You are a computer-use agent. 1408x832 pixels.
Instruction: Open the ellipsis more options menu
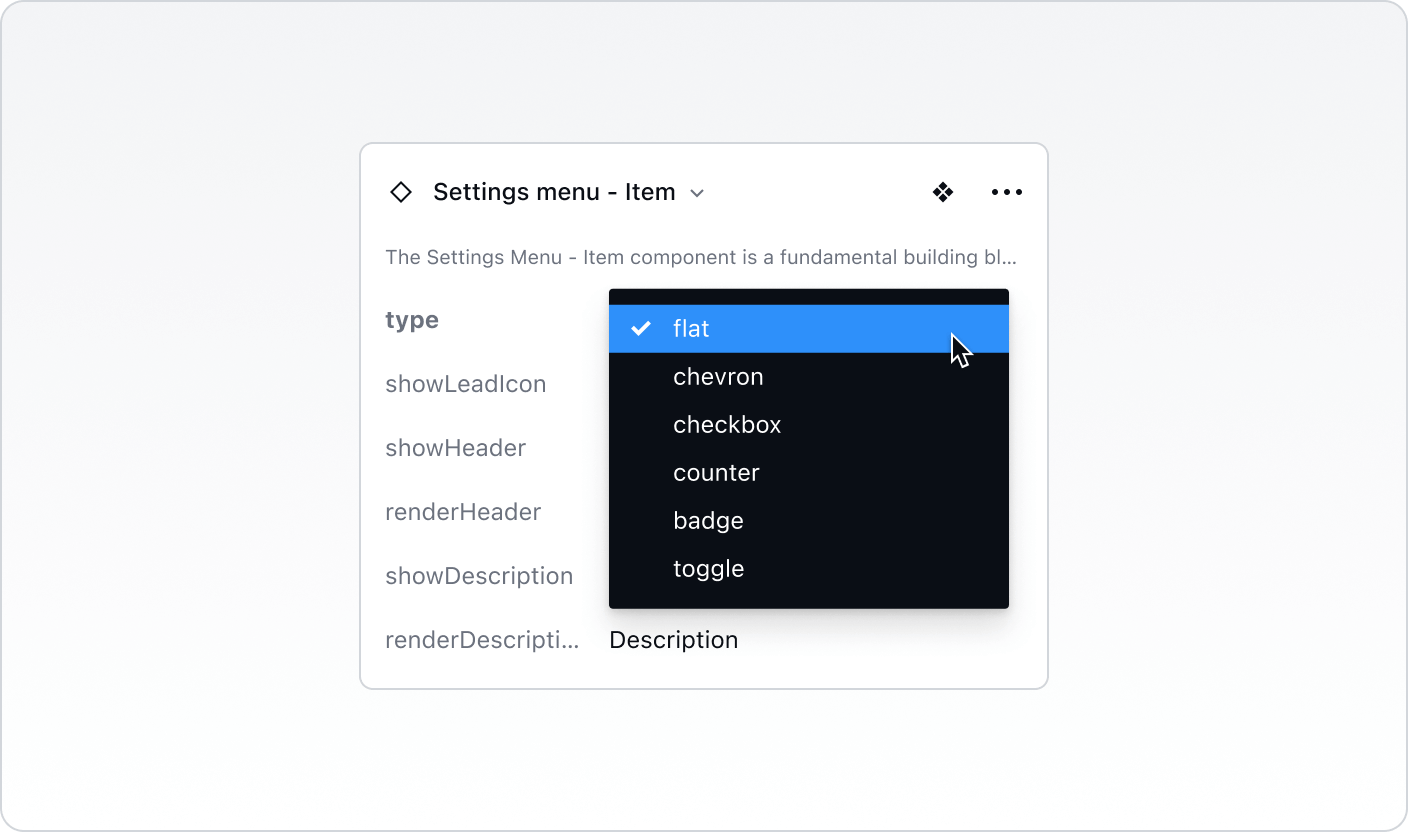click(x=1006, y=192)
